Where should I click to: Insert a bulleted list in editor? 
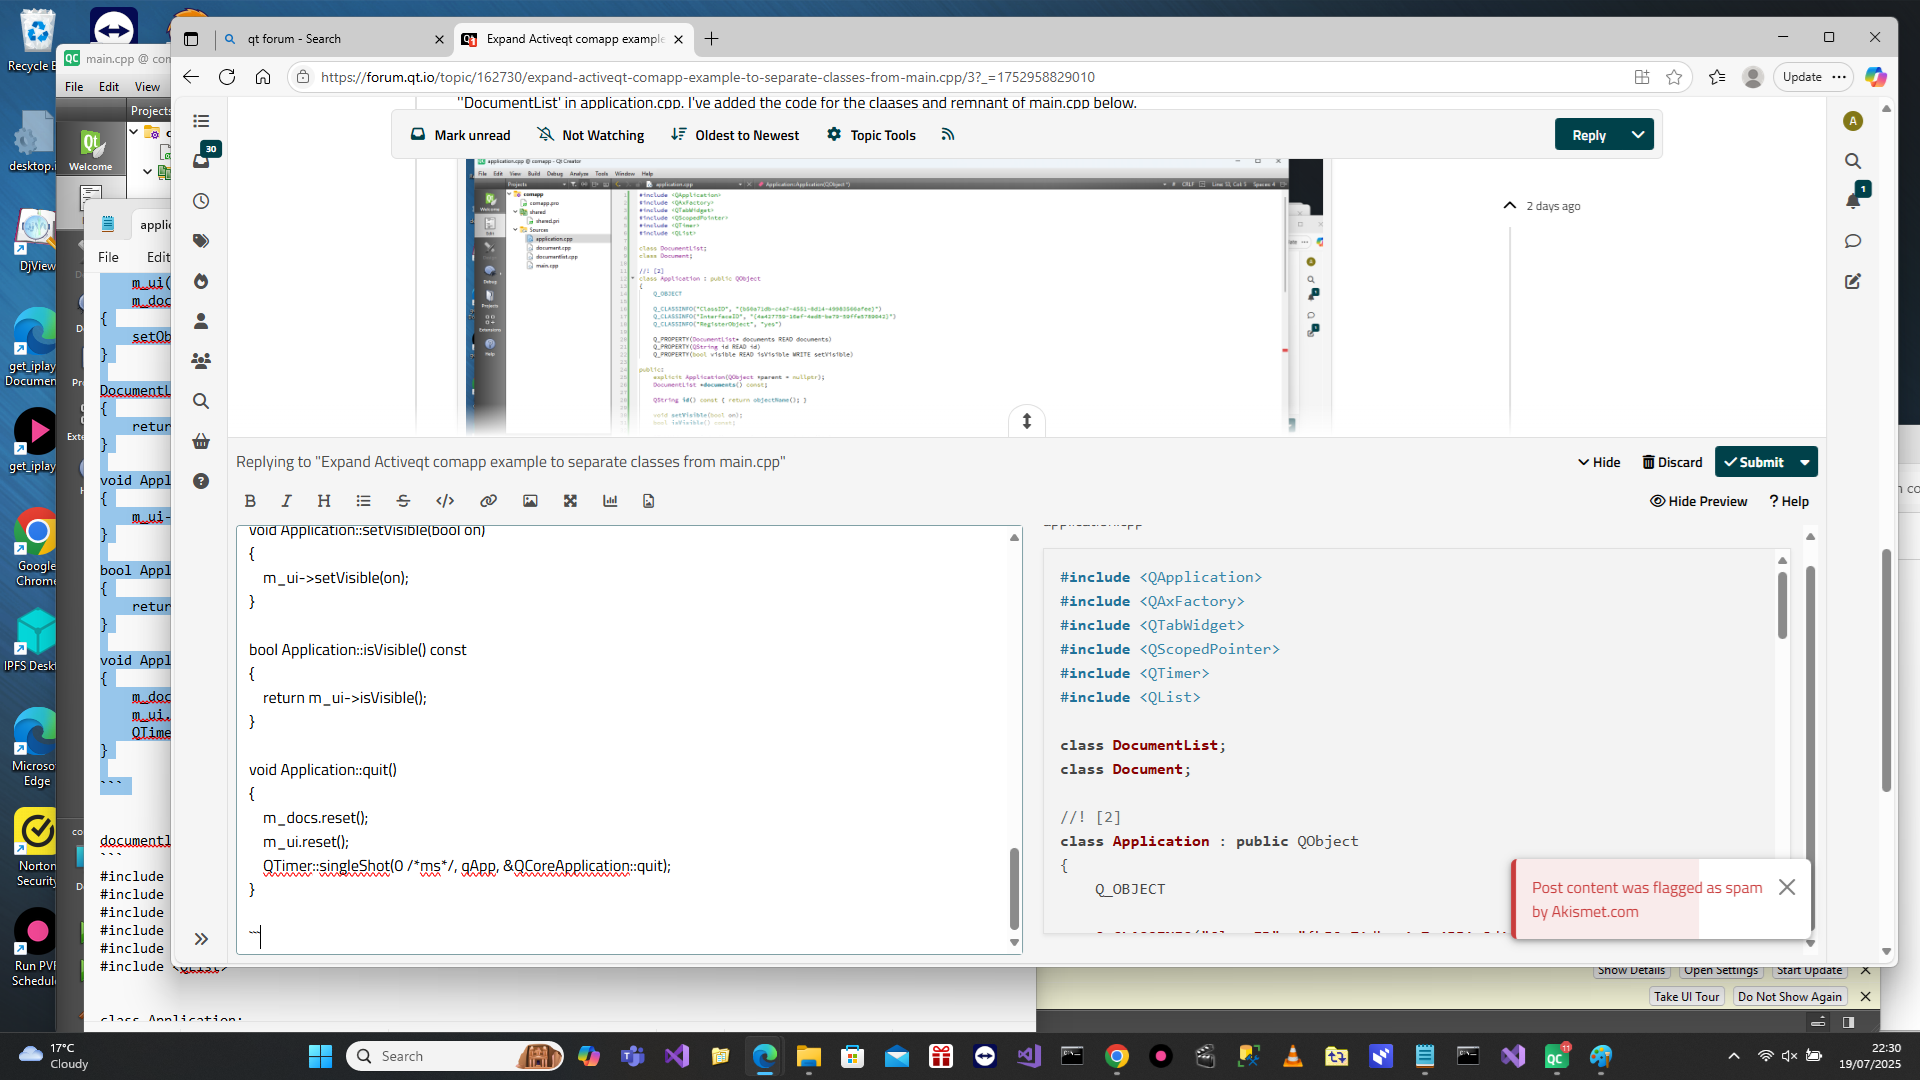point(363,501)
